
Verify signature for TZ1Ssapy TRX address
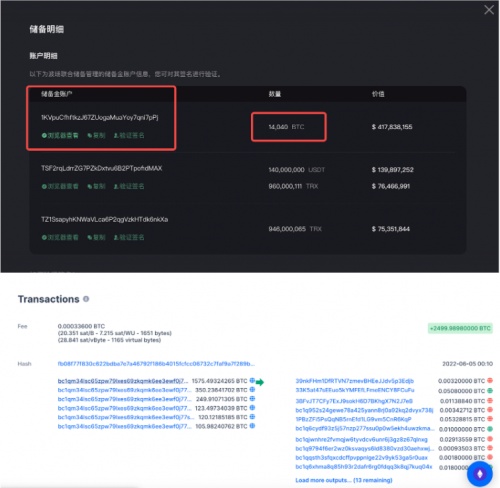[129, 237]
